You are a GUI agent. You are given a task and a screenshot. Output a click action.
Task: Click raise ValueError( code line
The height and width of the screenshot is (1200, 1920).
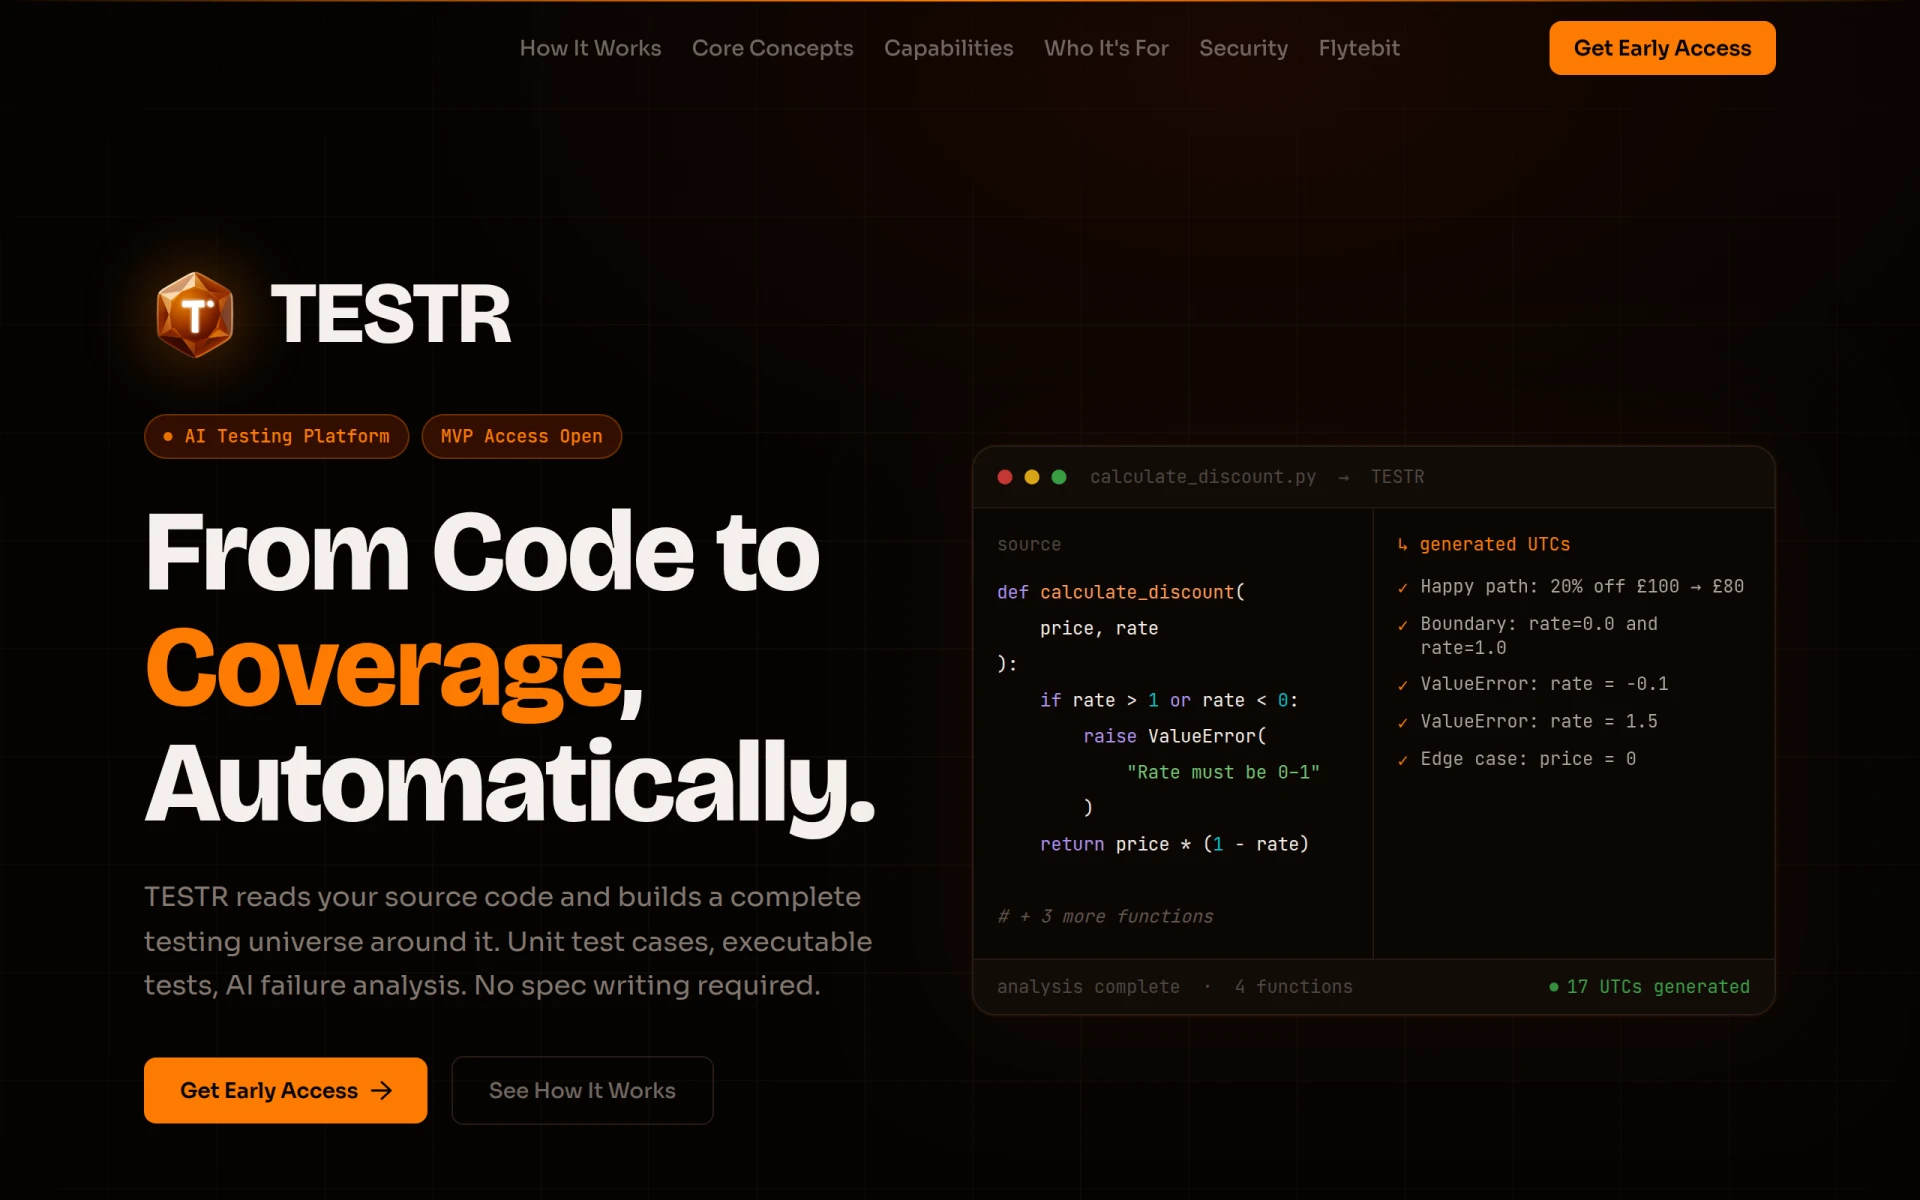coord(1175,736)
